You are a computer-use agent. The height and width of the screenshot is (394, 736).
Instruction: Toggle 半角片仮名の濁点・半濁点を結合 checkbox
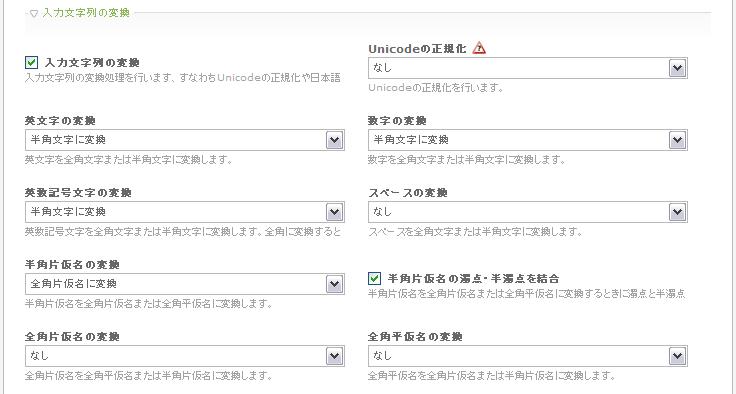tap(374, 278)
